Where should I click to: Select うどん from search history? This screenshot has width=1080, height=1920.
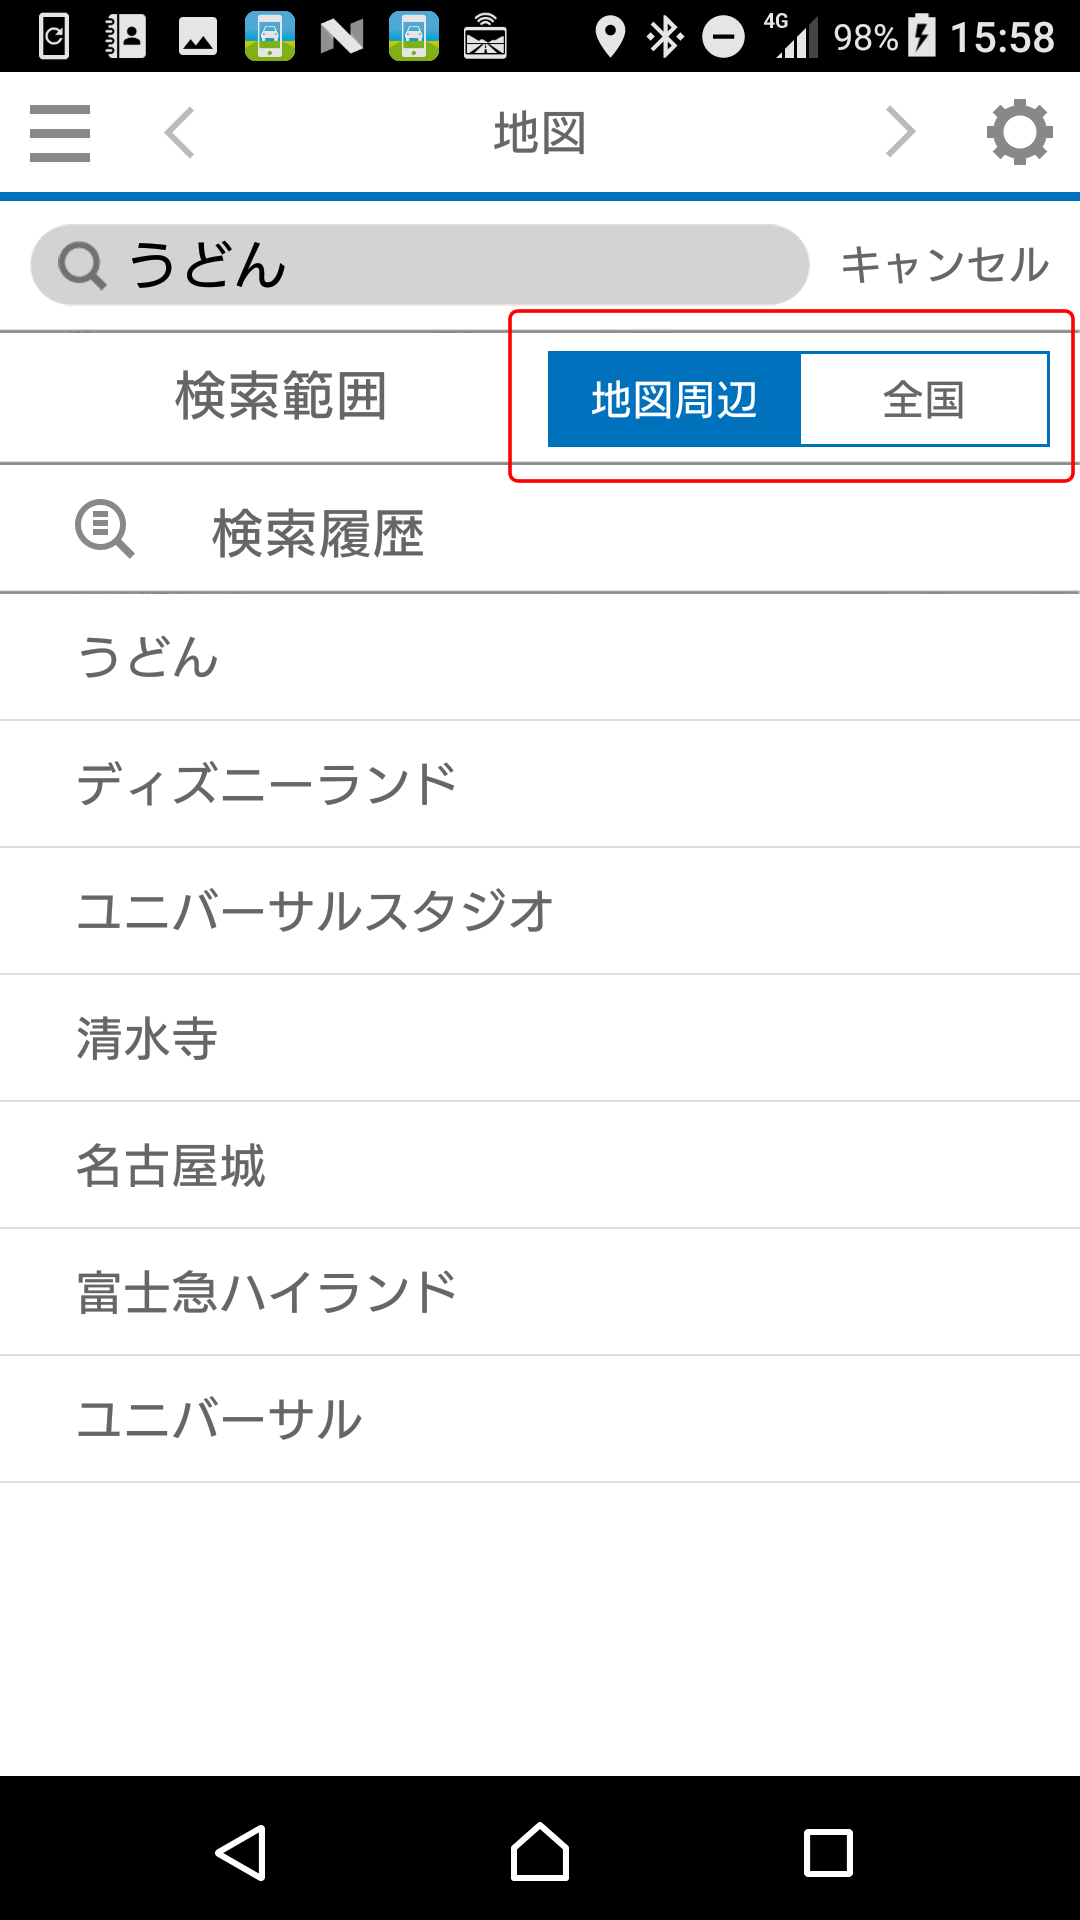[540, 657]
